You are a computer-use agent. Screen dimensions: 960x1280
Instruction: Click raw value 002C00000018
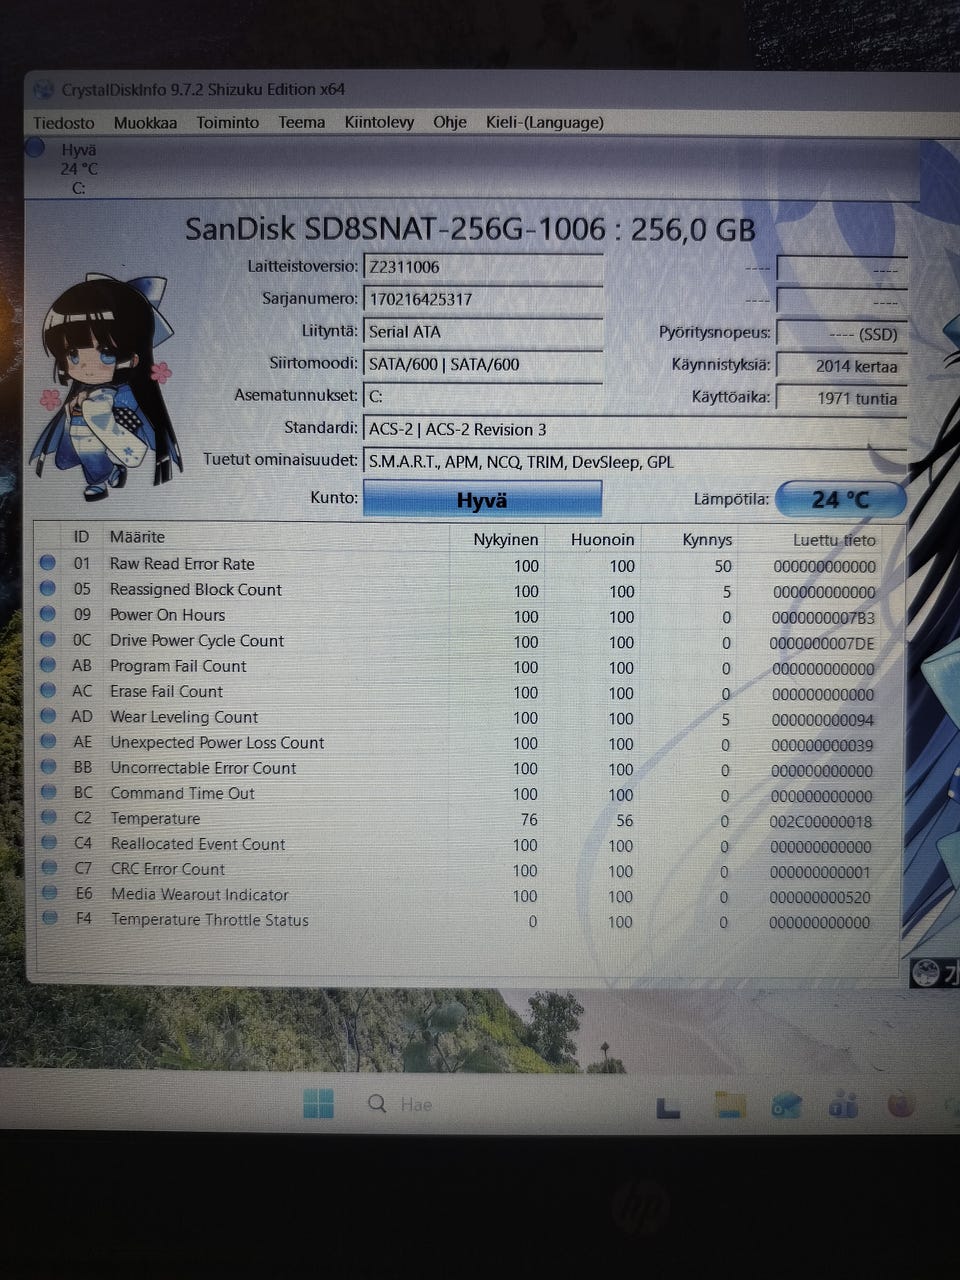coord(821,822)
